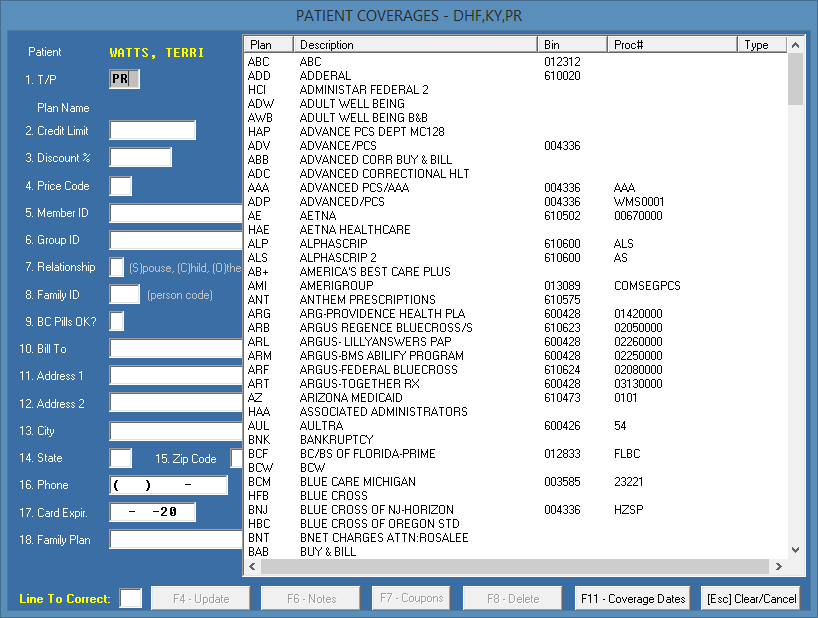Click the Bin column header
This screenshot has height=618, width=818.
(x=573, y=45)
